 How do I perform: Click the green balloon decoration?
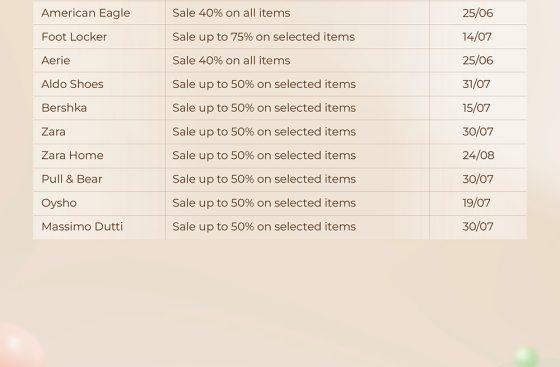[527, 357]
